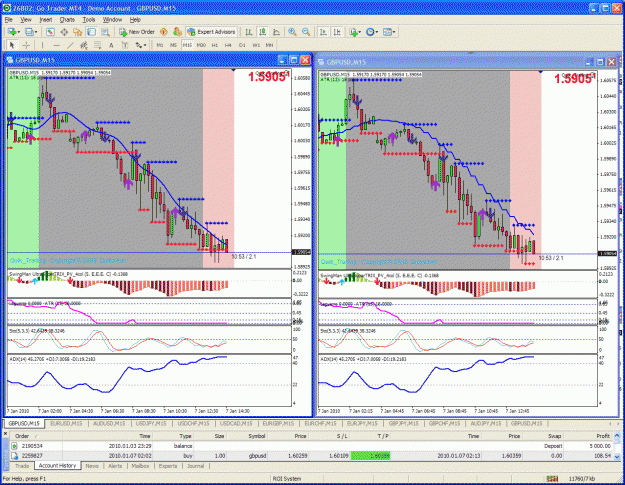Image resolution: width=625 pixels, height=485 pixels.
Task: Close the terminal panel with its X
Action: click(x=5, y=434)
